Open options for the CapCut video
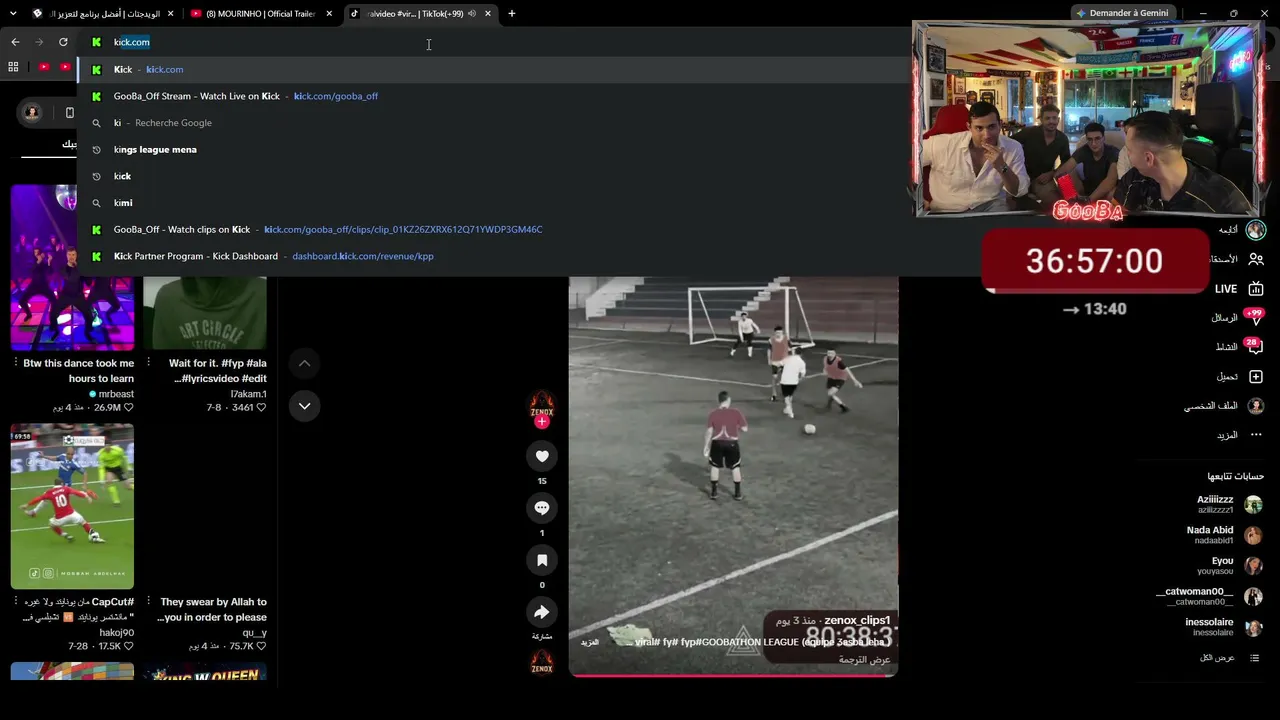 pyautogui.click(x=14, y=602)
